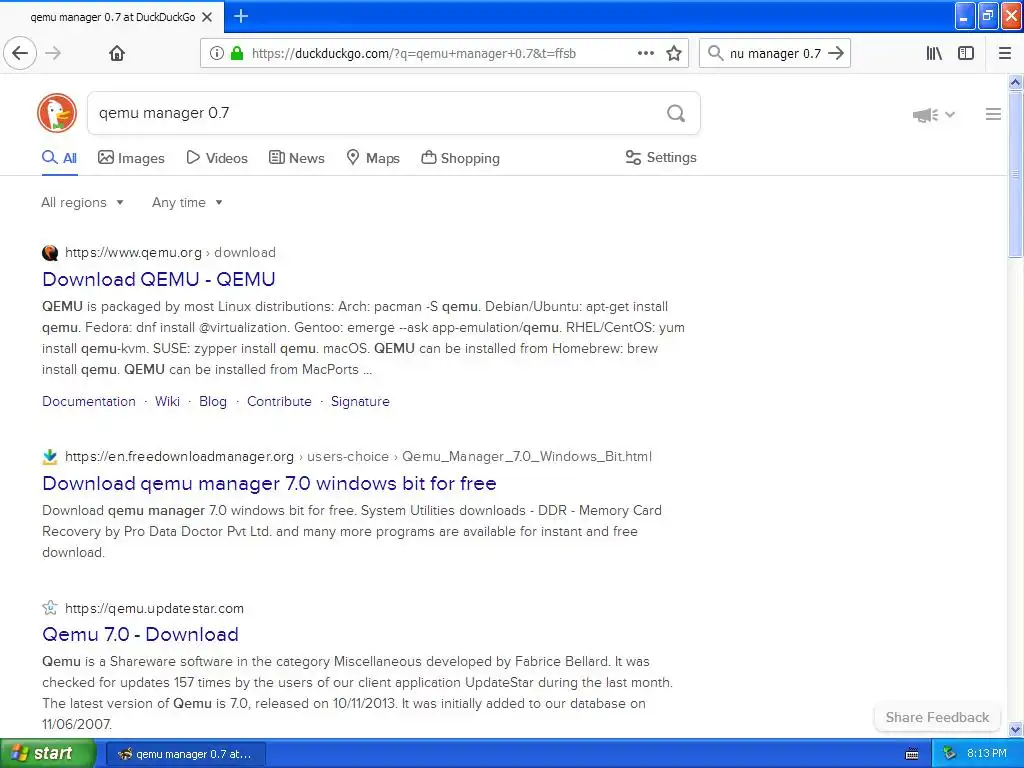Open the Contribute sublink
Viewport: 1024px width, 768px height.
[x=280, y=402]
